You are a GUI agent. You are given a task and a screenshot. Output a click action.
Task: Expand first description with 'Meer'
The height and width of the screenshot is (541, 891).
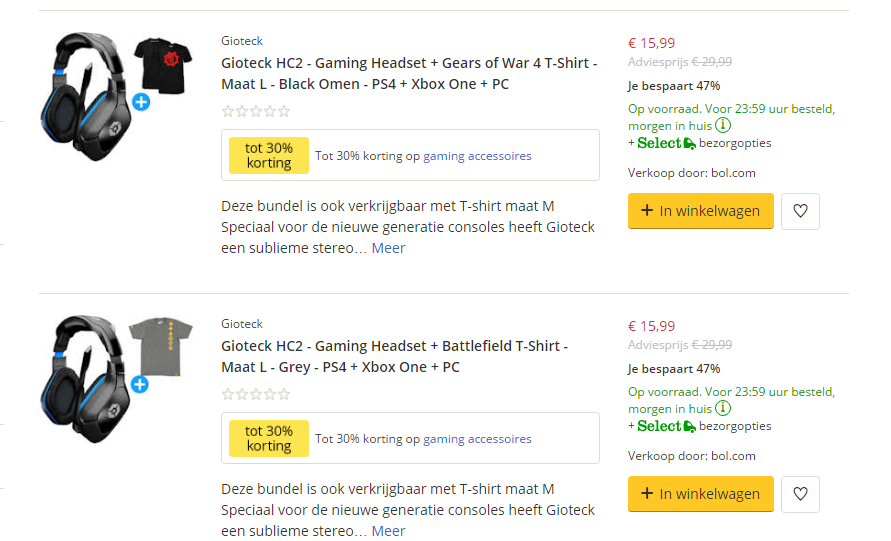point(388,248)
